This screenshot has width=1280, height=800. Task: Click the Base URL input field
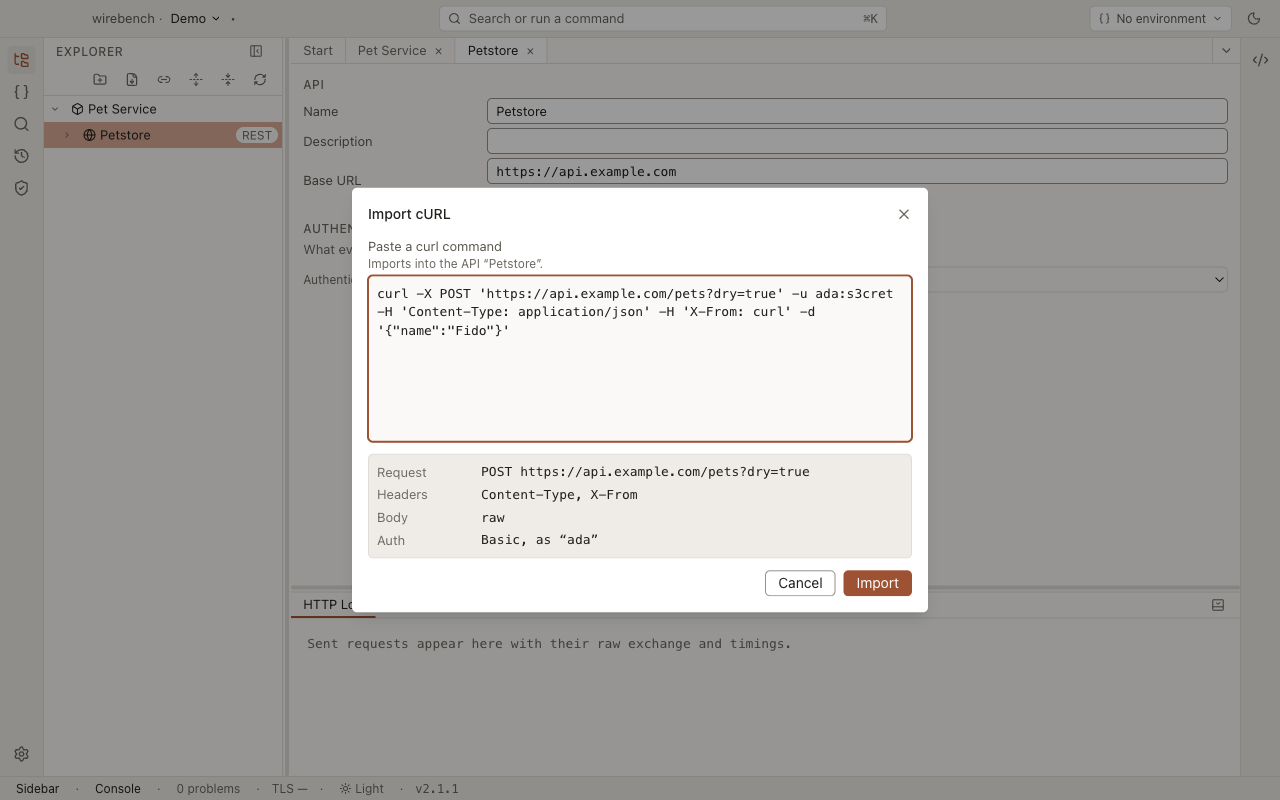pos(857,171)
